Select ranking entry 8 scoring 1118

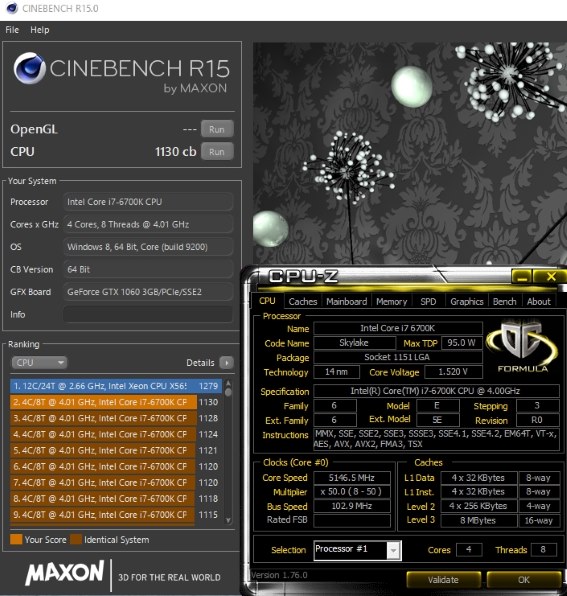(x=116, y=499)
